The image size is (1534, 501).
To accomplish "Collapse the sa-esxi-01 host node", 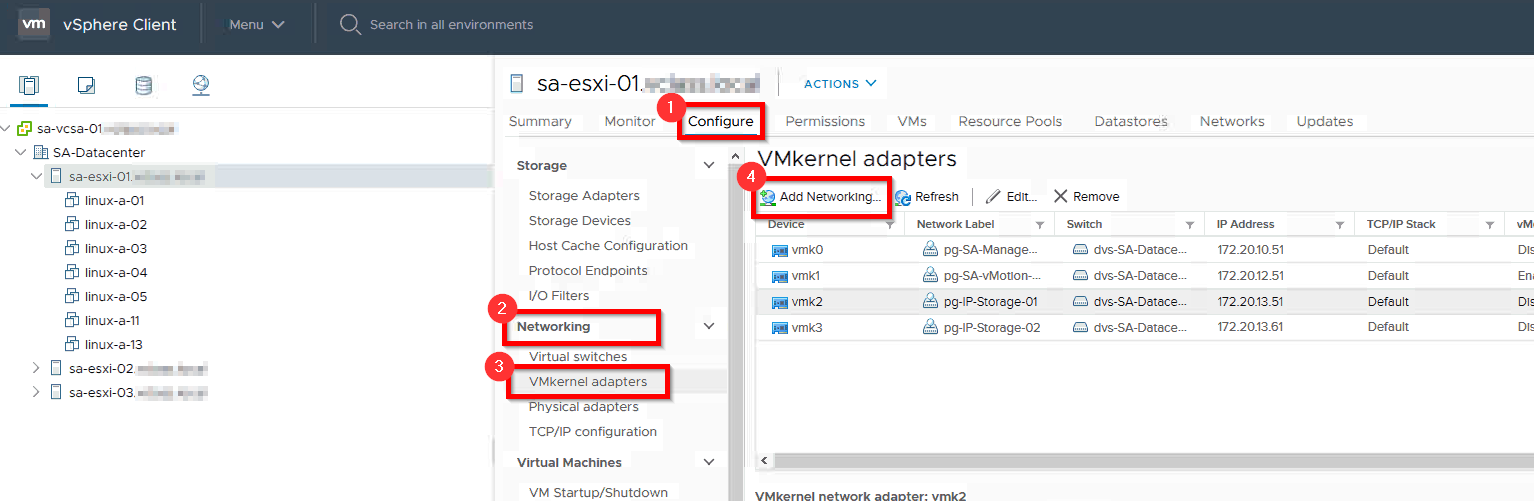I will point(37,177).
